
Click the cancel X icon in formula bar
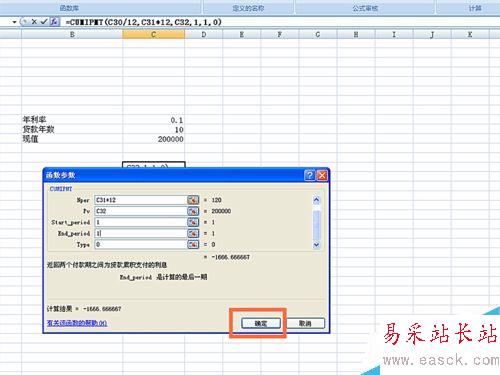(34, 22)
